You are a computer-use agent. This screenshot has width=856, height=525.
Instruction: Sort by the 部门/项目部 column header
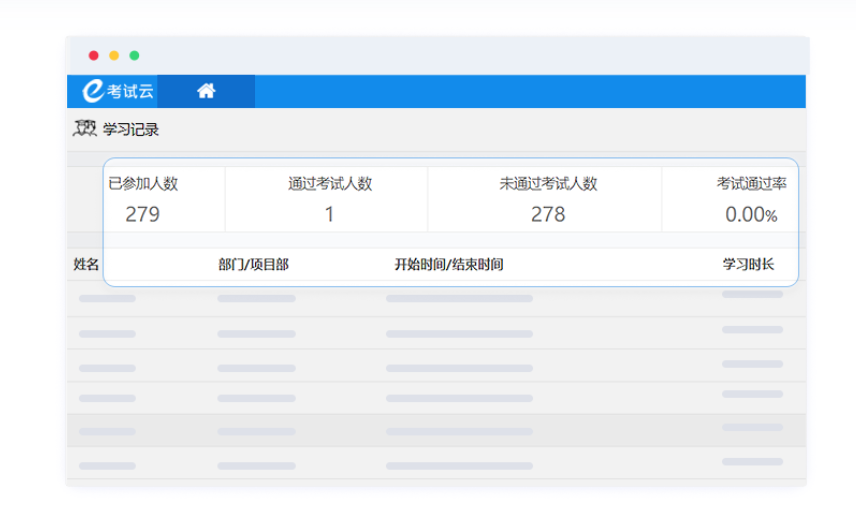[254, 265]
